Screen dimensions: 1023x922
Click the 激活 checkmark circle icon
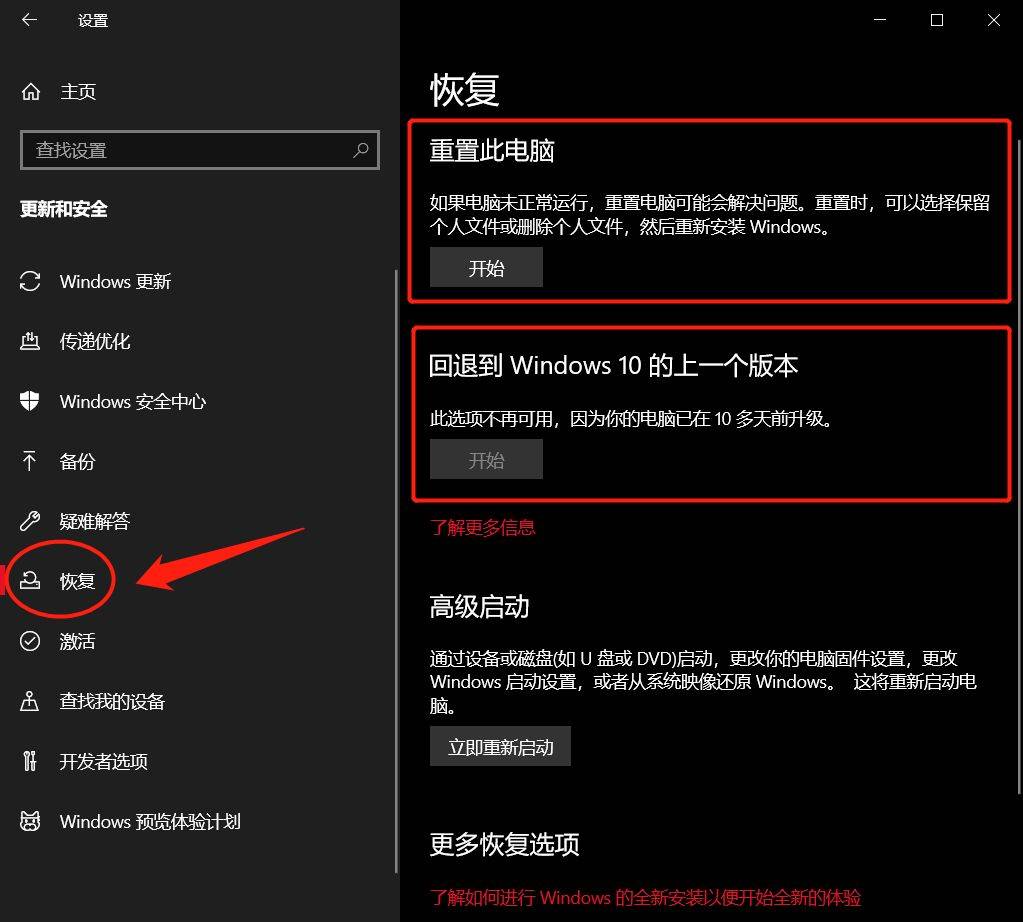pyautogui.click(x=30, y=641)
